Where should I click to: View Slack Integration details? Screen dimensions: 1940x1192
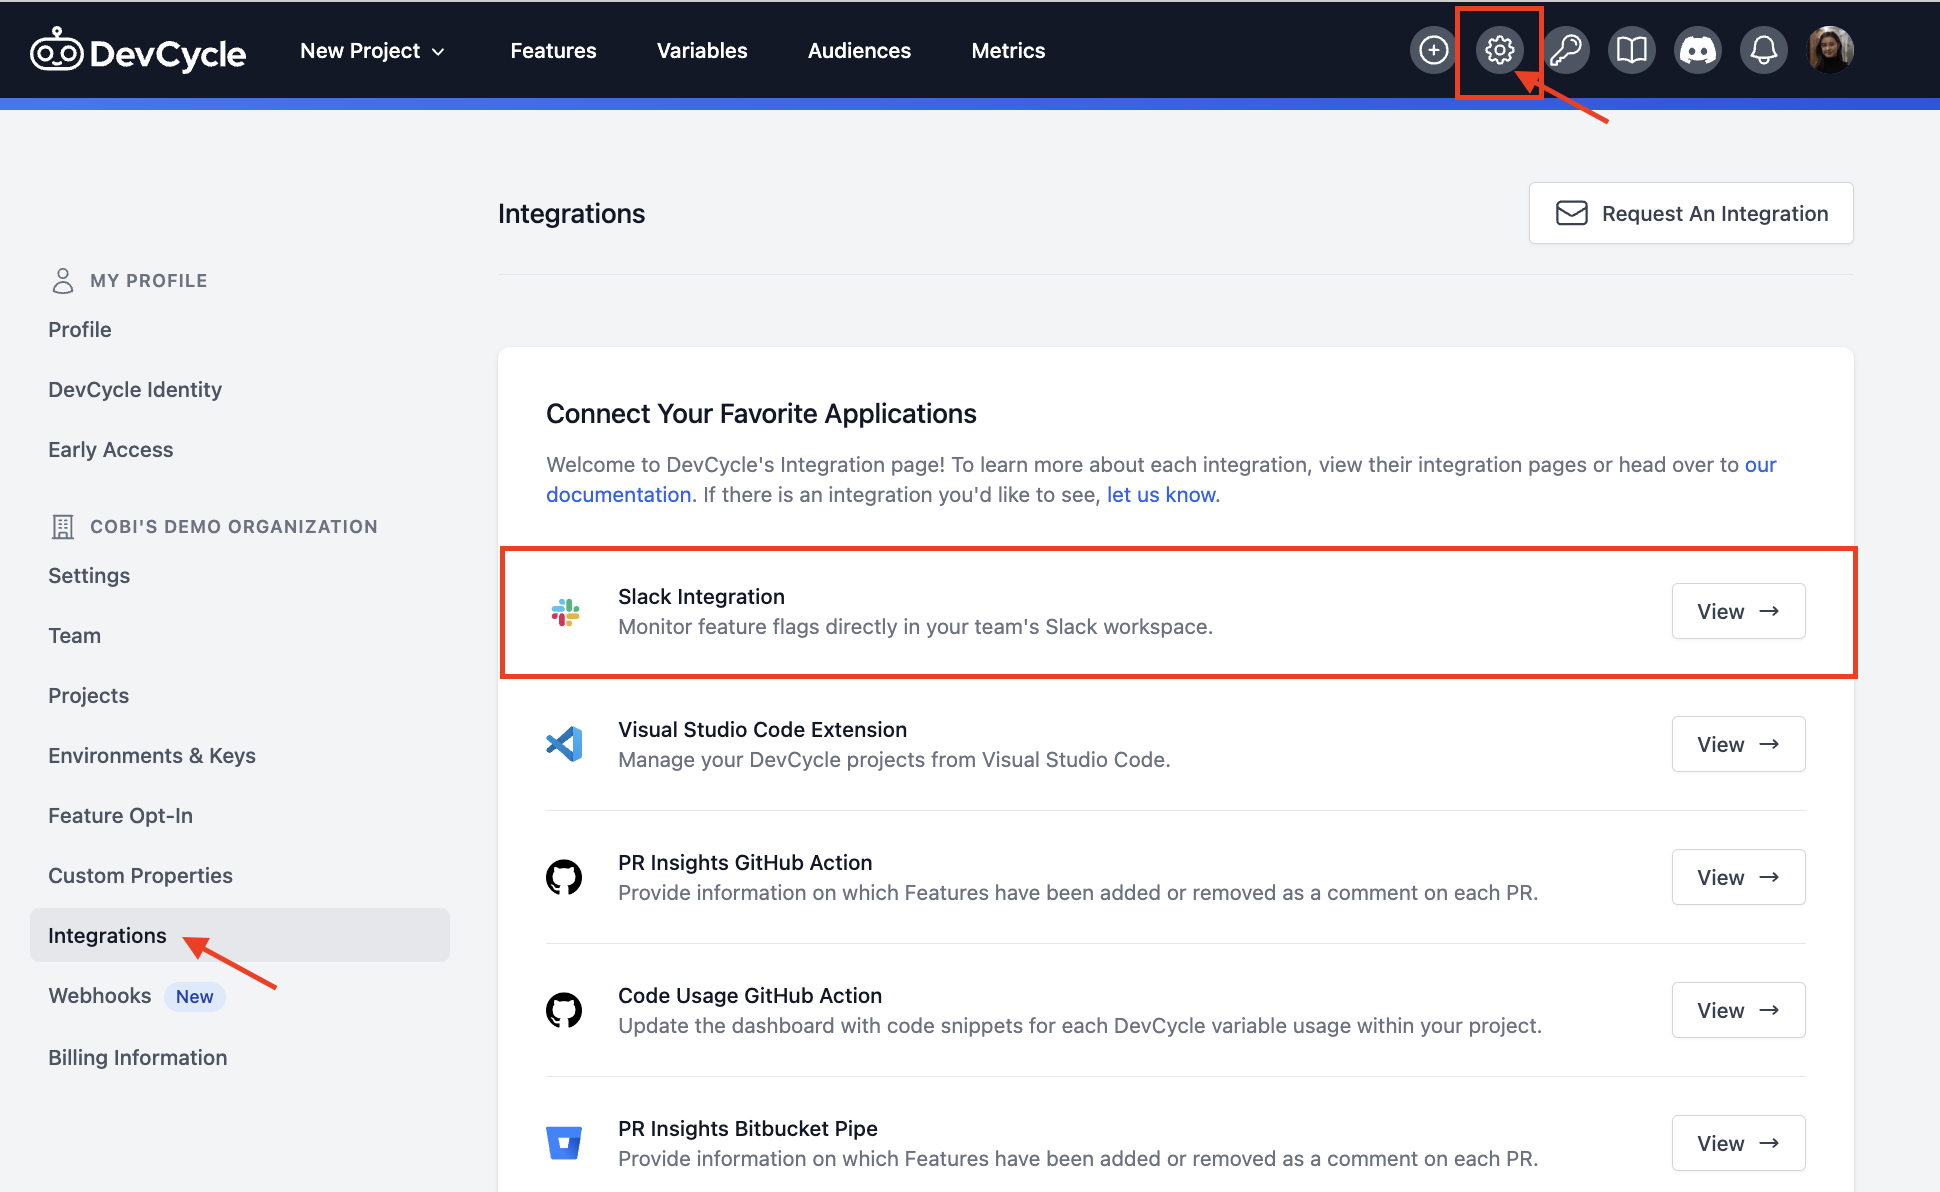(1736, 610)
